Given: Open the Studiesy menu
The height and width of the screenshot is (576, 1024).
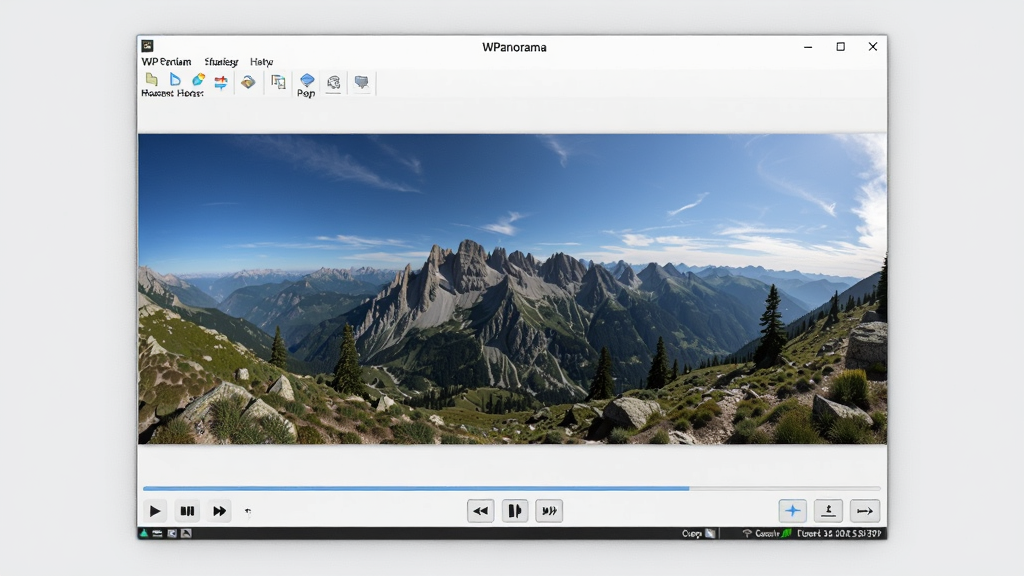Looking at the screenshot, I should point(221,61).
